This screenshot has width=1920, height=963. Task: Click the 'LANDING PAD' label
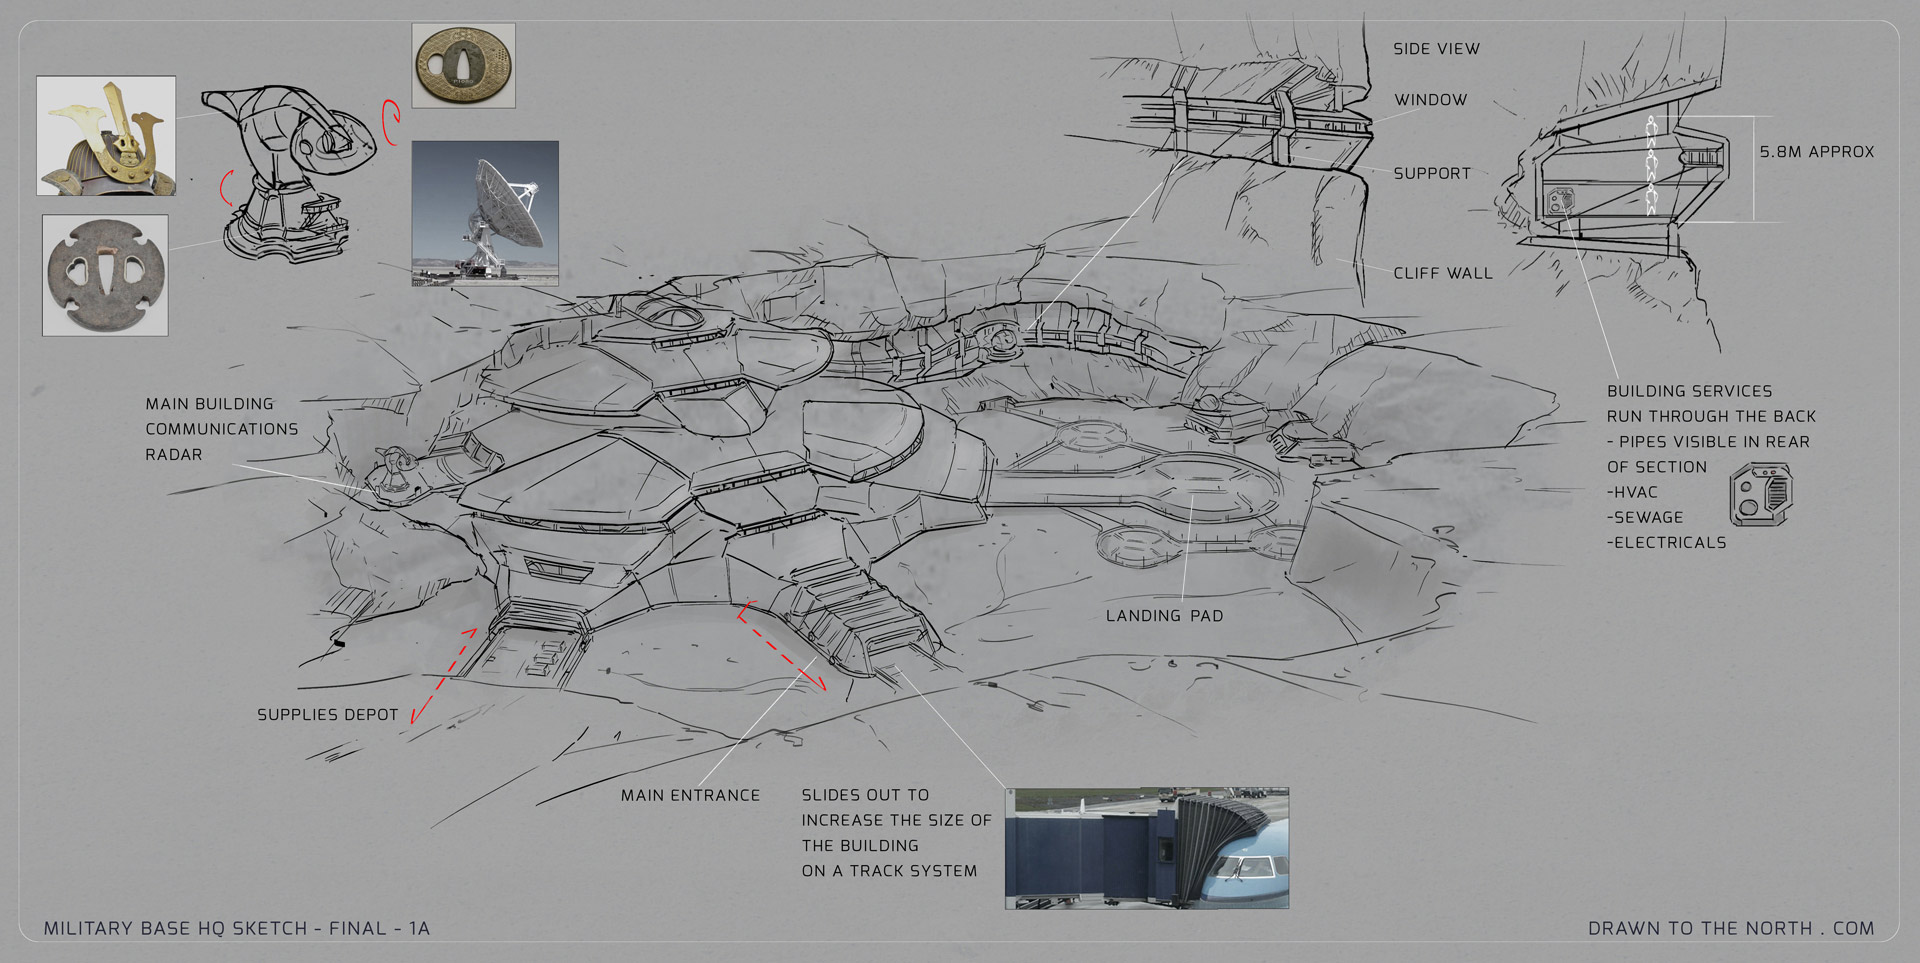tap(1164, 616)
